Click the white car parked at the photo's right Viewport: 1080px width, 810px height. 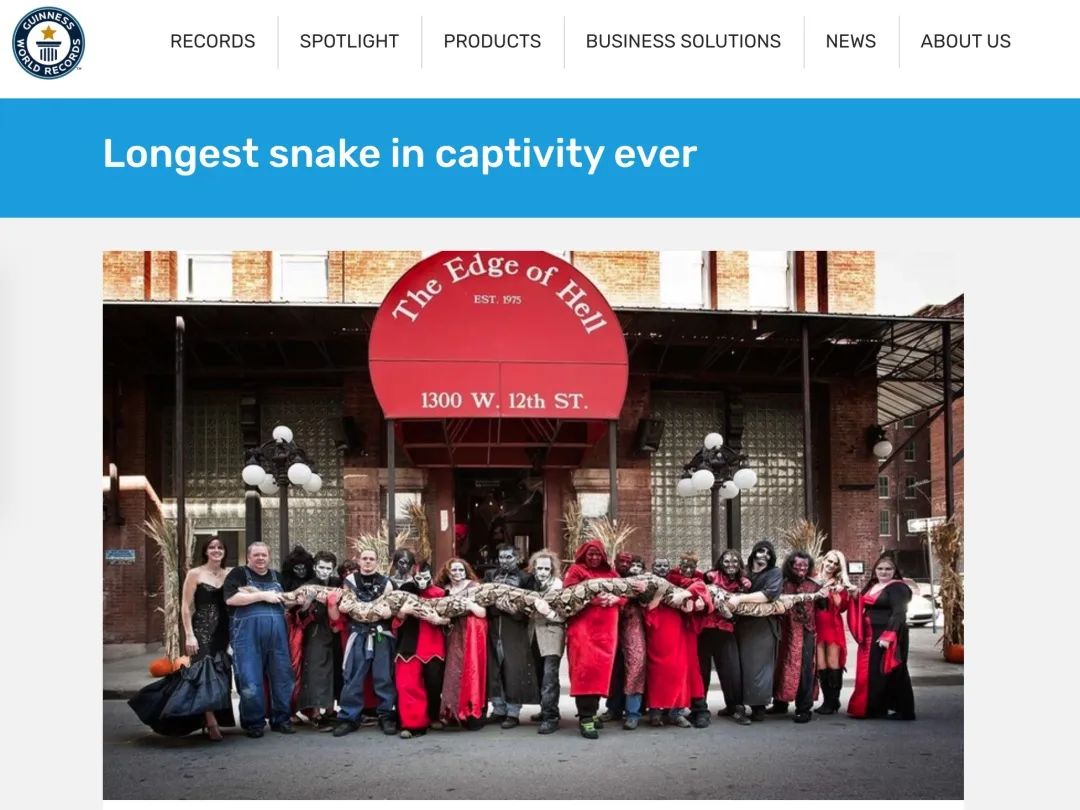pos(922,605)
